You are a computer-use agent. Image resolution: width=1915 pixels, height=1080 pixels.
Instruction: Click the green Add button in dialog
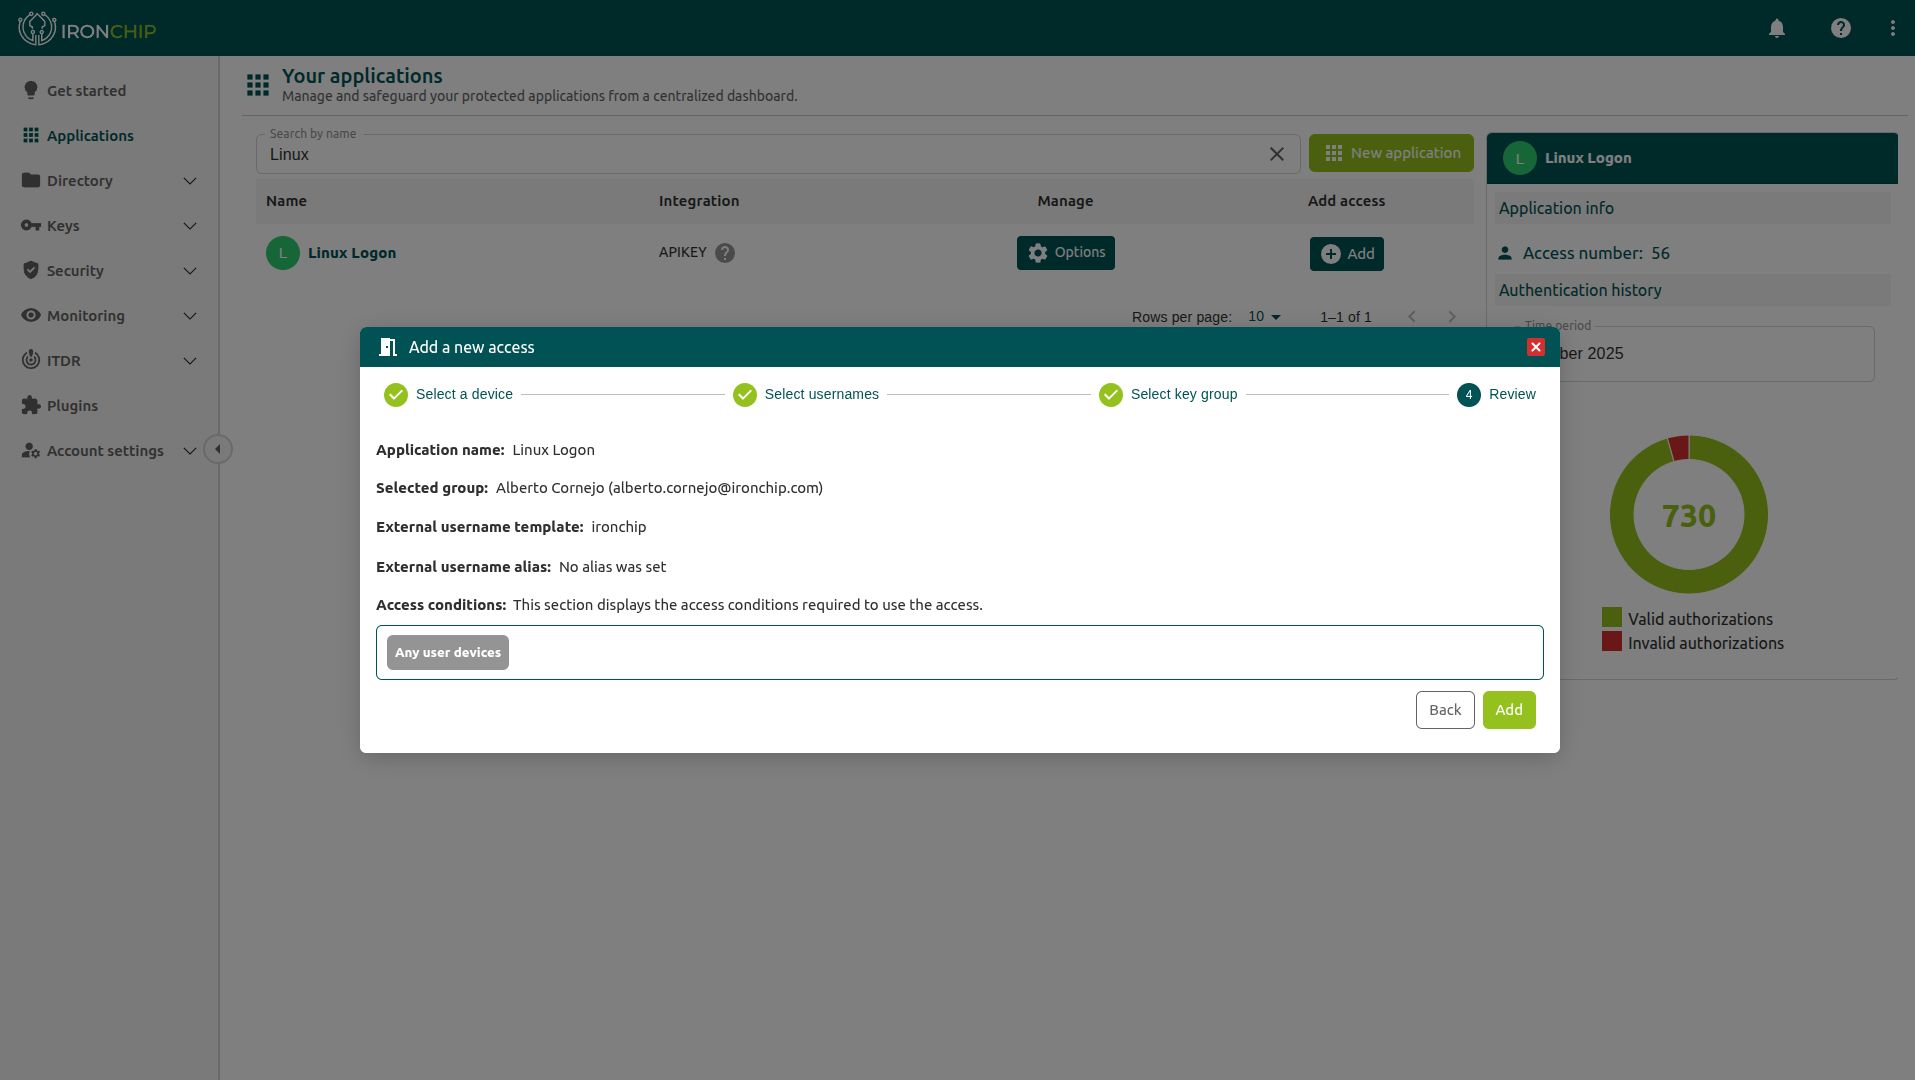pos(1508,710)
